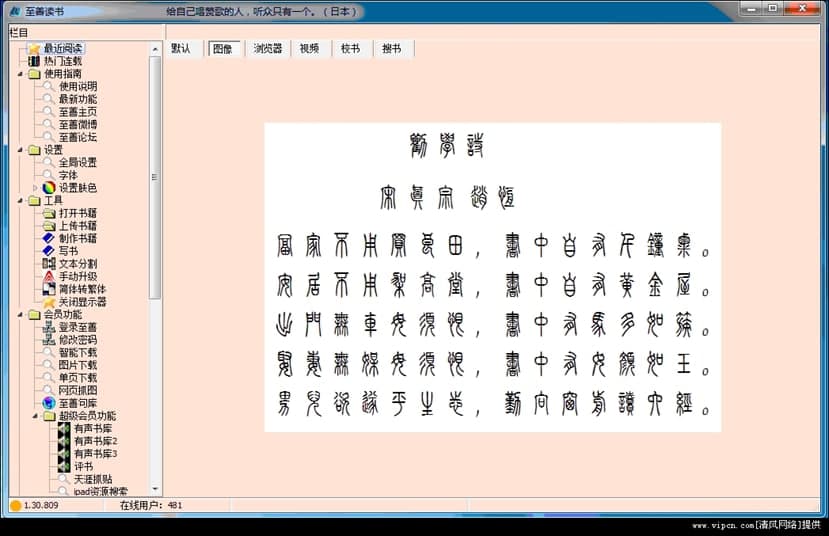Switch to the 图像 tab
The image size is (829, 536).
pyautogui.click(x=223, y=49)
